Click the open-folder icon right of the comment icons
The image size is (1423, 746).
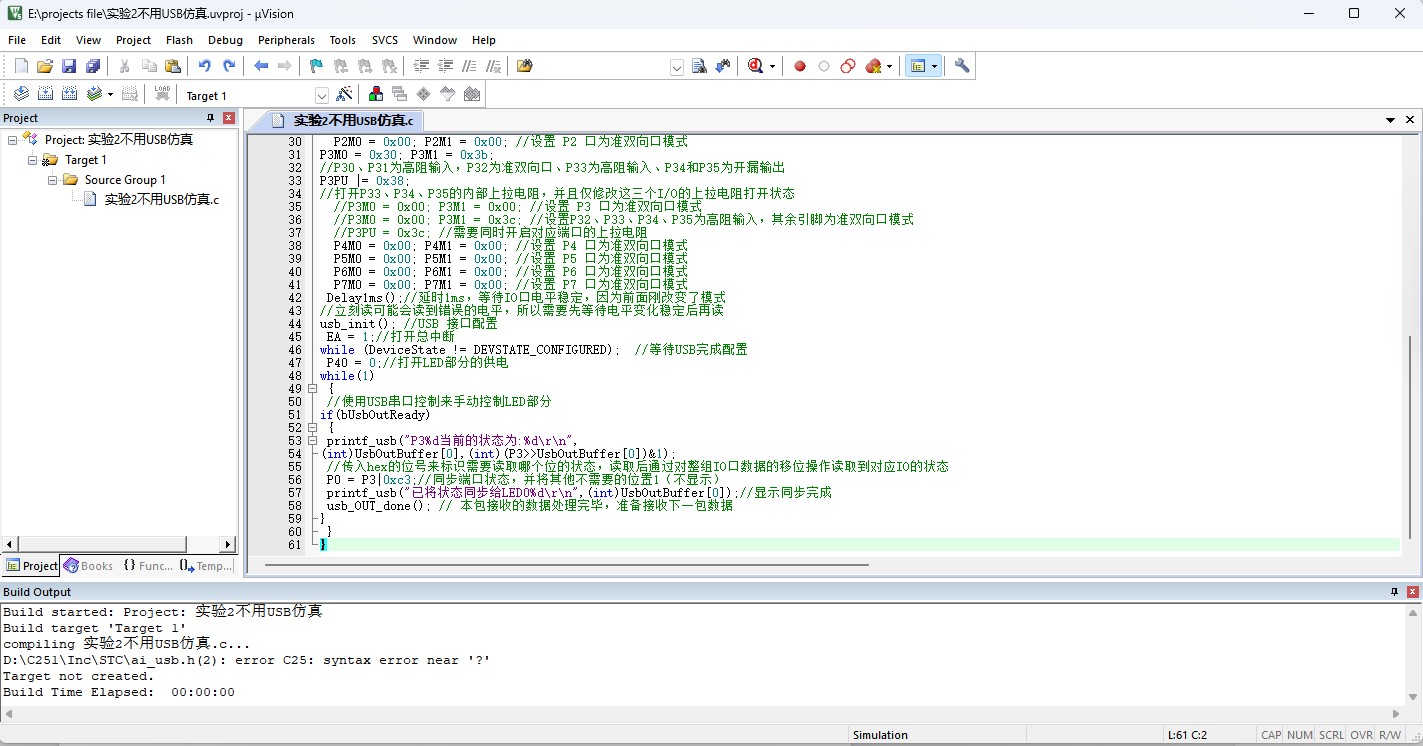coord(525,66)
